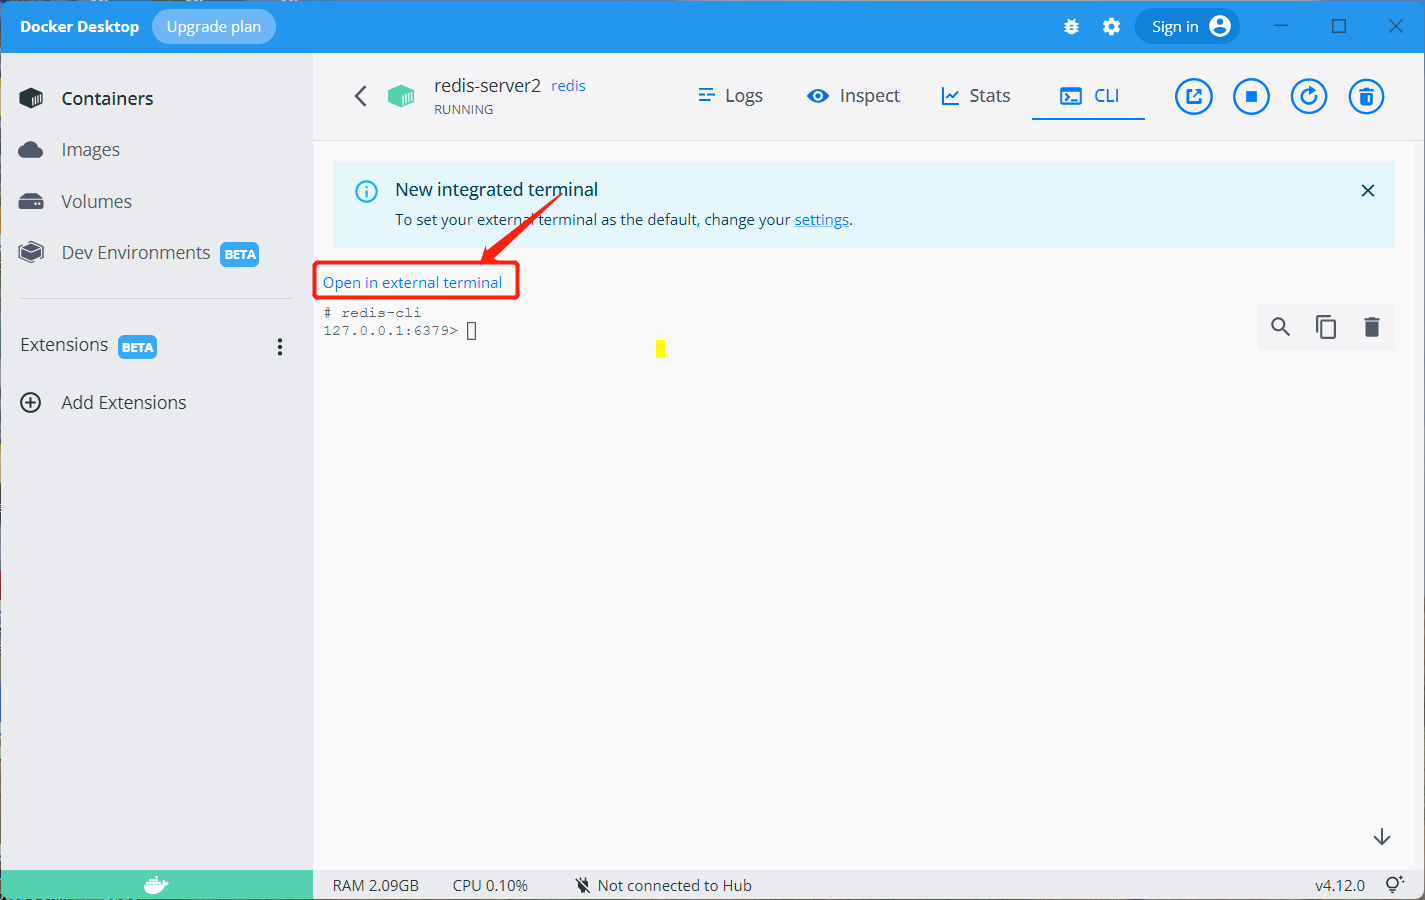Open the settings link in notice

point(822,220)
